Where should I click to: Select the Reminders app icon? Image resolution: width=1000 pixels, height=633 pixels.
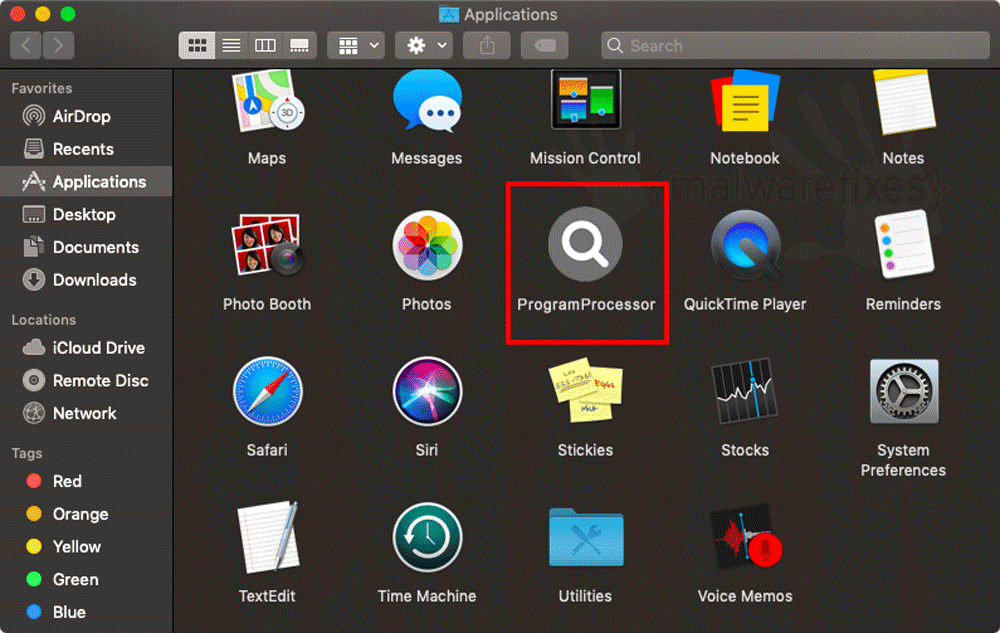pos(904,245)
